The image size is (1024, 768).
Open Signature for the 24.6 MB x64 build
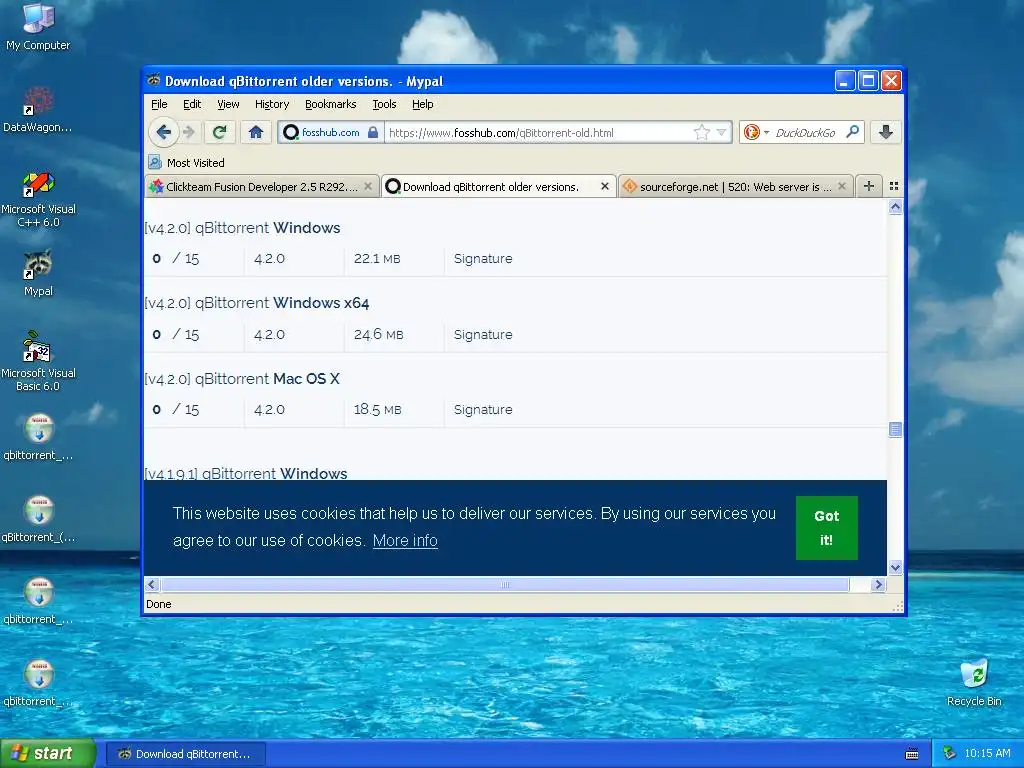483,334
